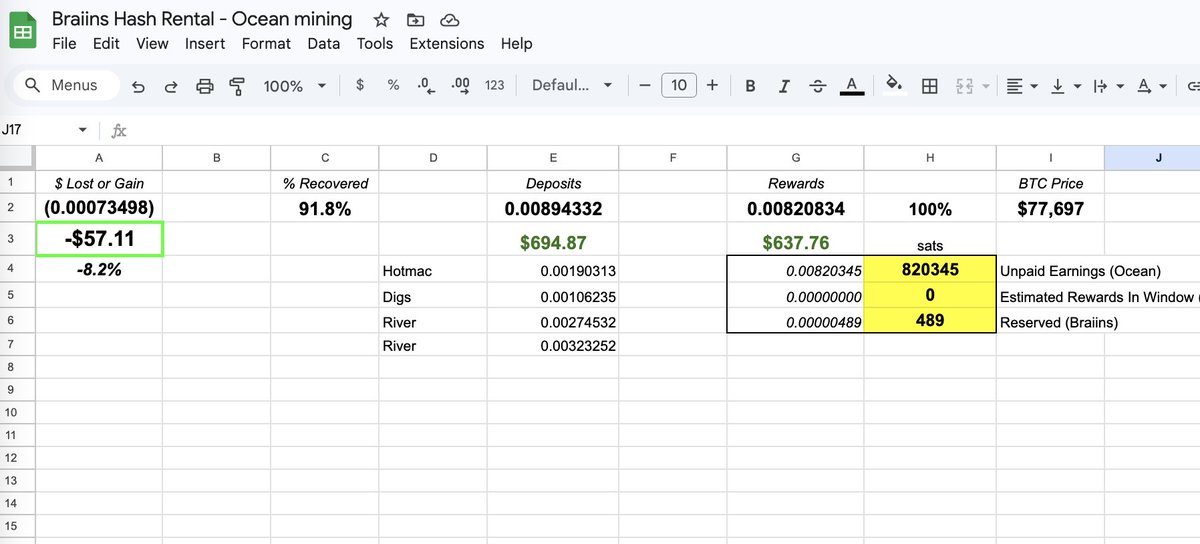Open the text color picker
Viewport: 1200px width, 544px height.
(852, 86)
